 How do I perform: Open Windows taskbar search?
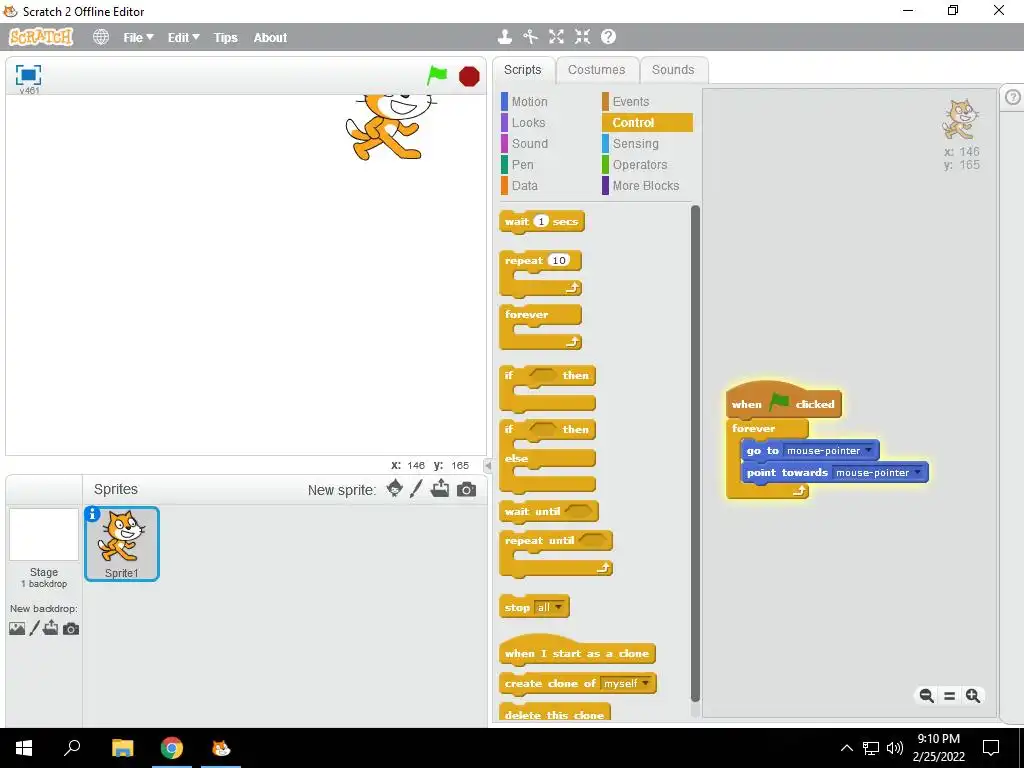tap(72, 748)
